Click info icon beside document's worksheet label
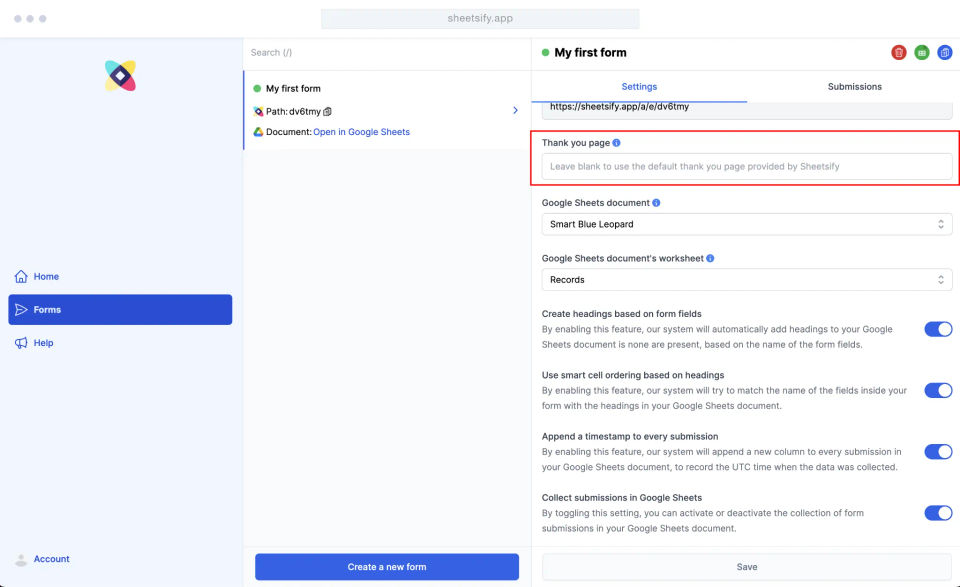Screen dimensions: 960x587 [x=710, y=258]
